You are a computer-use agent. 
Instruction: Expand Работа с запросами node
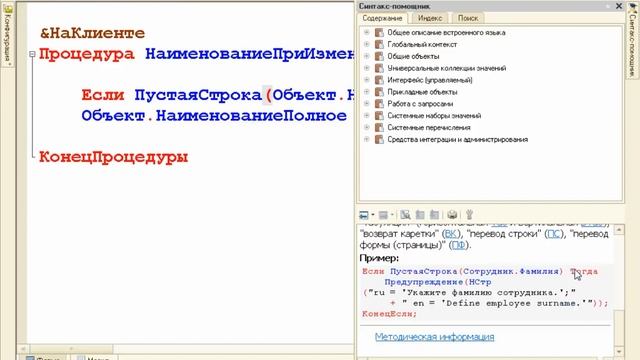click(x=367, y=104)
